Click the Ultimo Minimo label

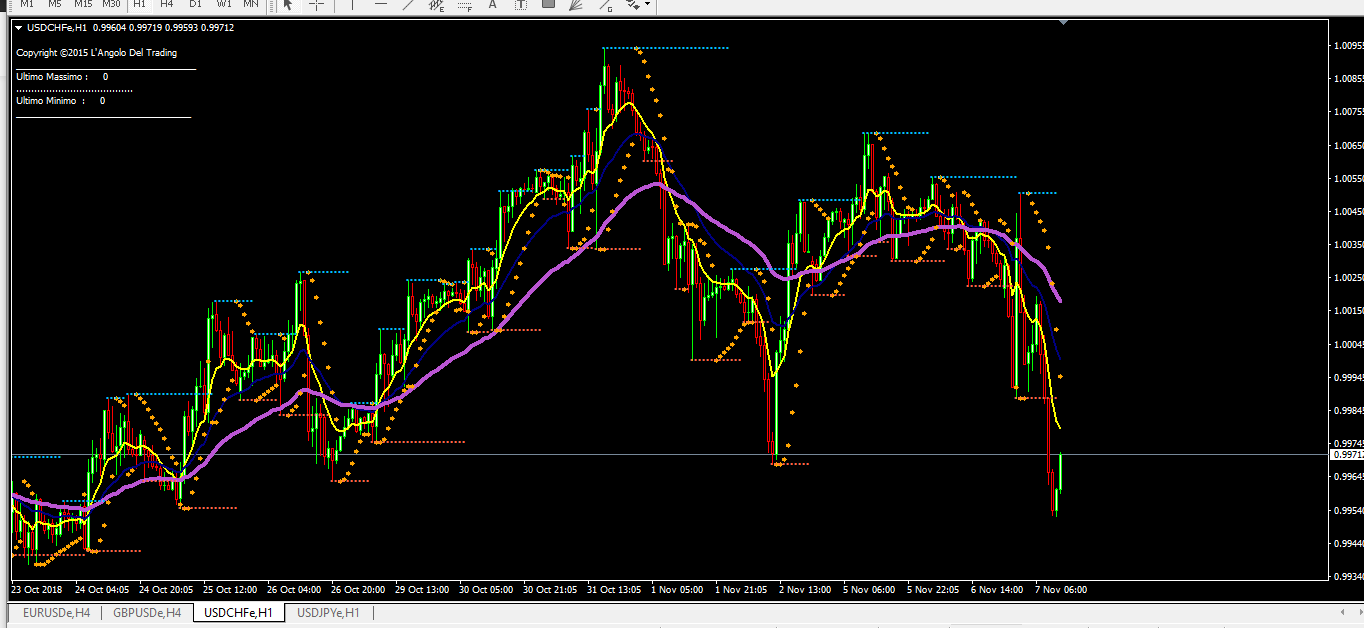(50, 101)
